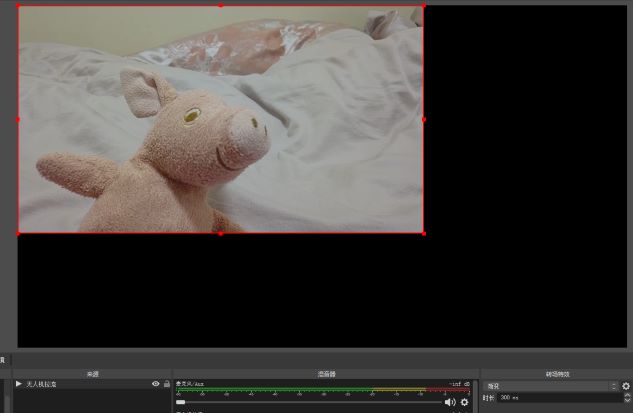This screenshot has width=633, height=413.
Task: Click the bottom-right red resize handle
Action: (423, 233)
